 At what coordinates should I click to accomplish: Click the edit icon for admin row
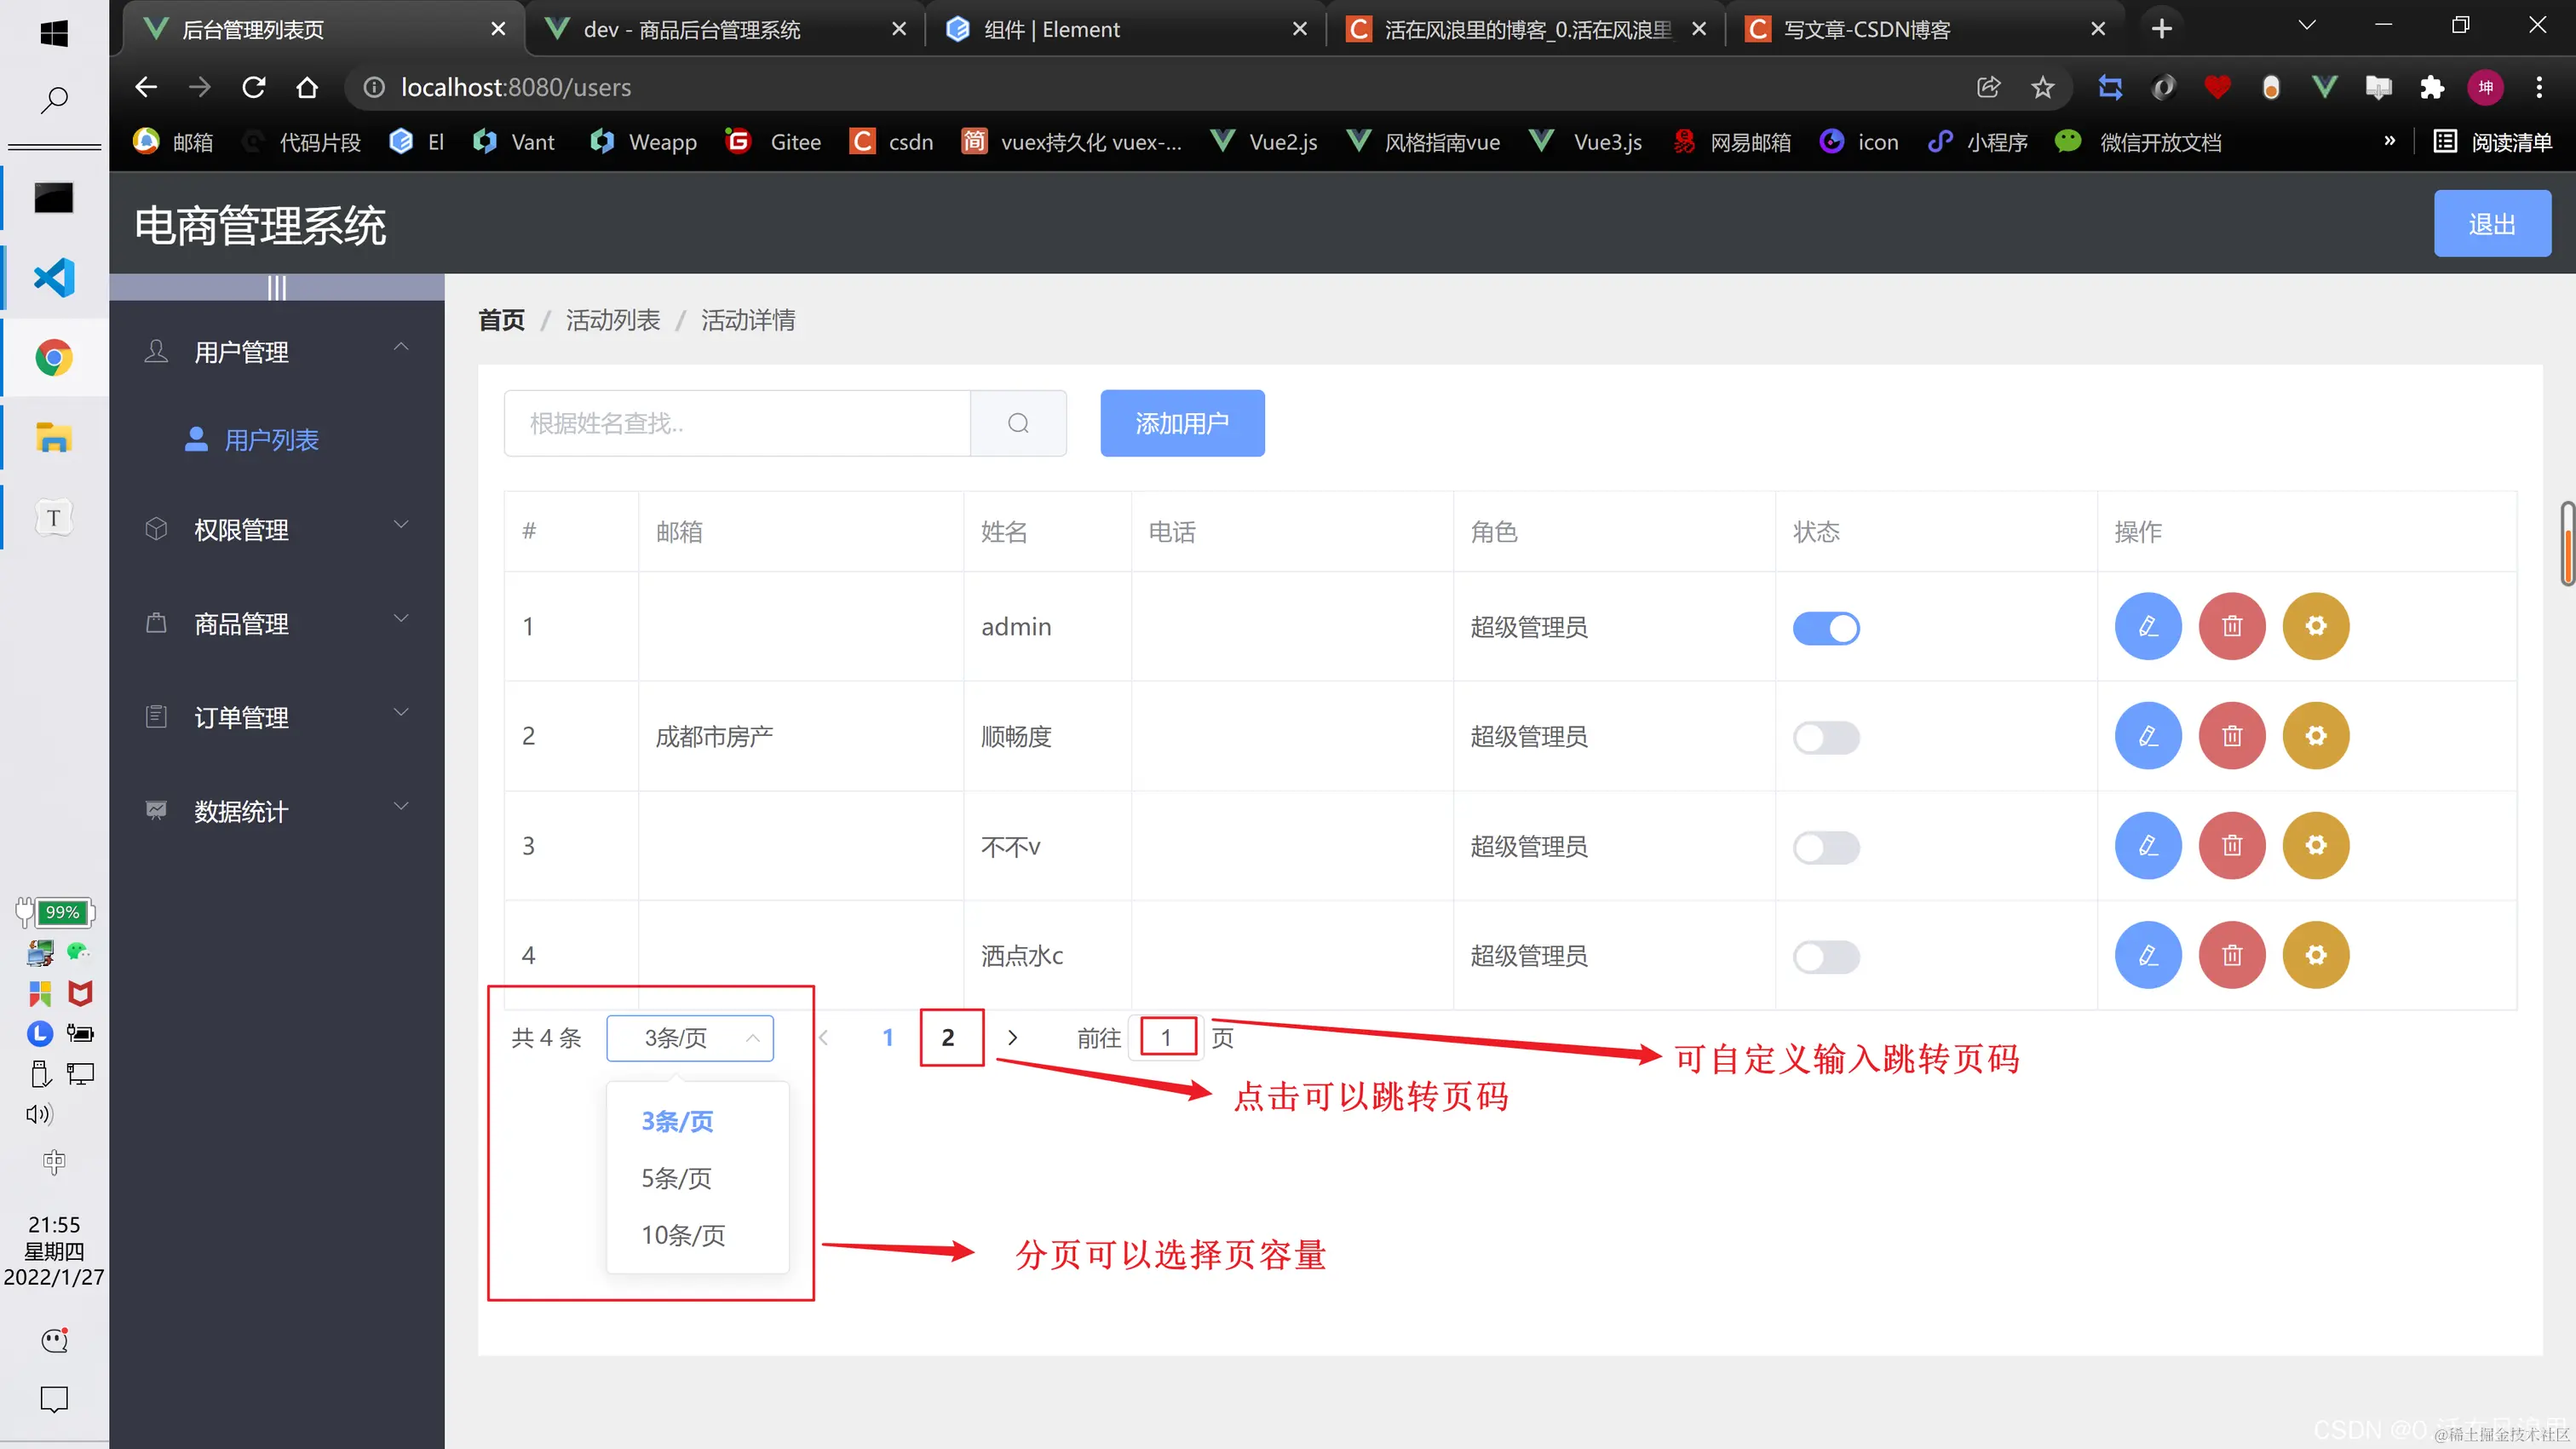[2147, 626]
